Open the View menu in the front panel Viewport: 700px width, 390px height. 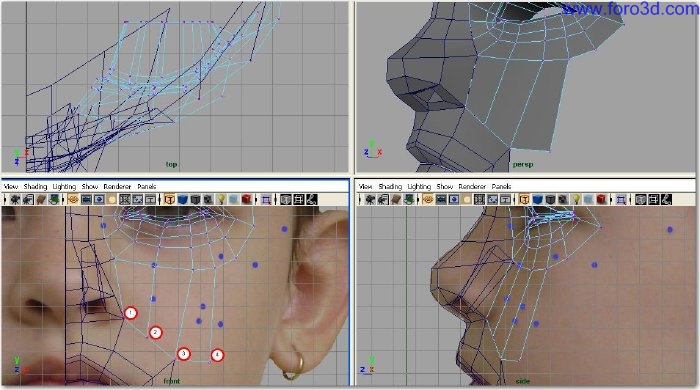tap(11, 187)
